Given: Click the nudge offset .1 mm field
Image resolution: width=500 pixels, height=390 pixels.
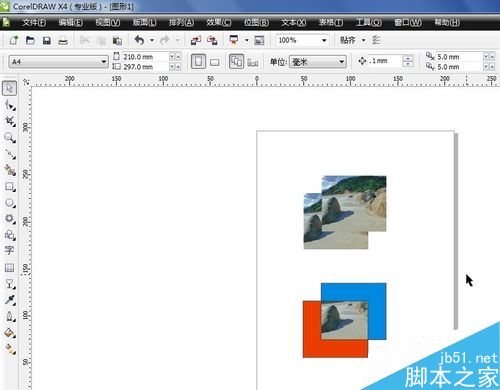Looking at the screenshot, I should tap(384, 61).
